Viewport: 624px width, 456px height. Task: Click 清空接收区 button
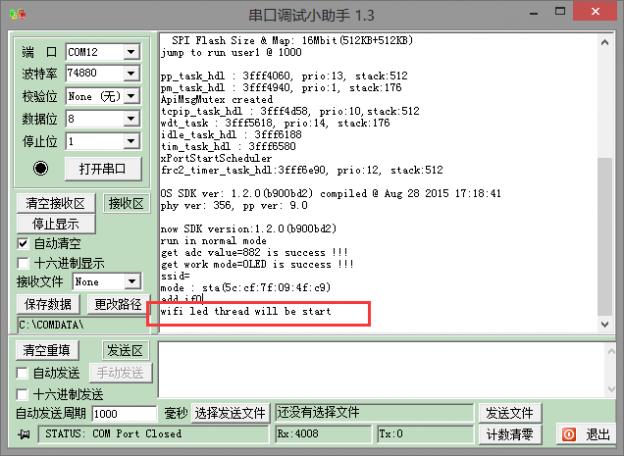point(56,203)
